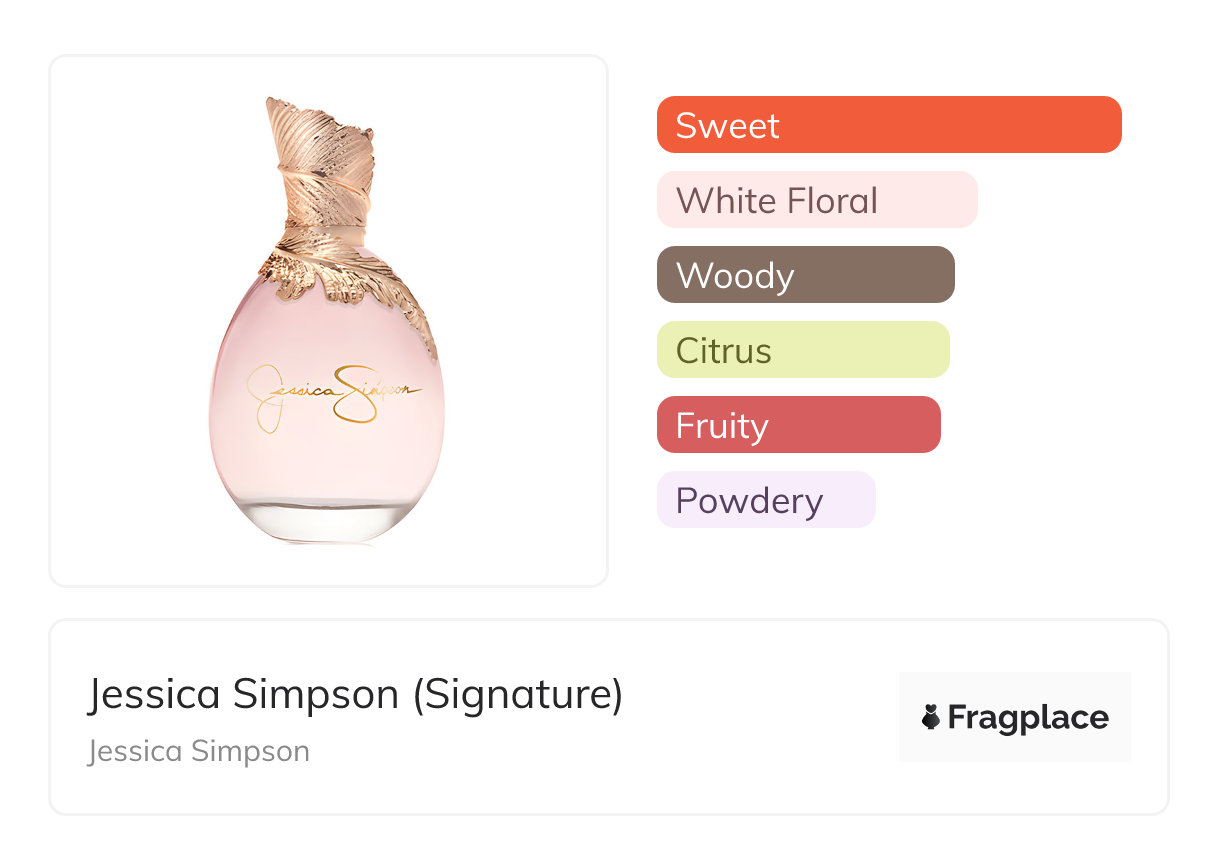The height and width of the screenshot is (864, 1218).
Task: Choose the Woody accord bar
Action: 805,275
